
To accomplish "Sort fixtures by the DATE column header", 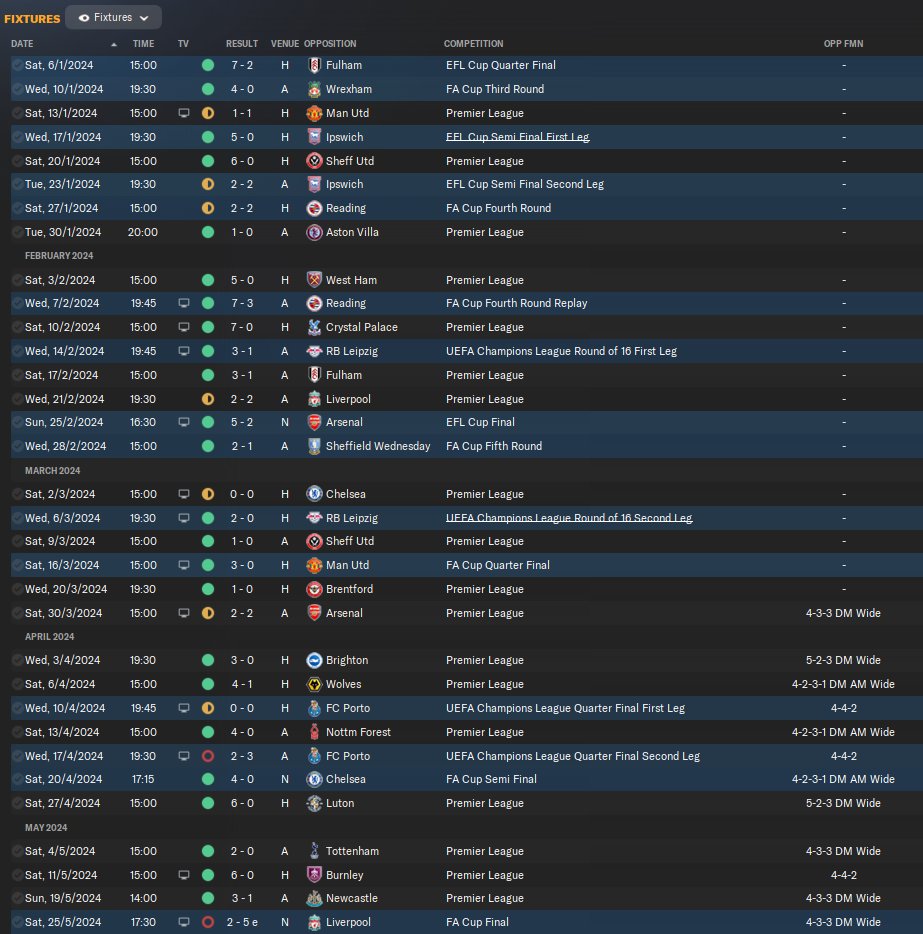I will tap(22, 43).
